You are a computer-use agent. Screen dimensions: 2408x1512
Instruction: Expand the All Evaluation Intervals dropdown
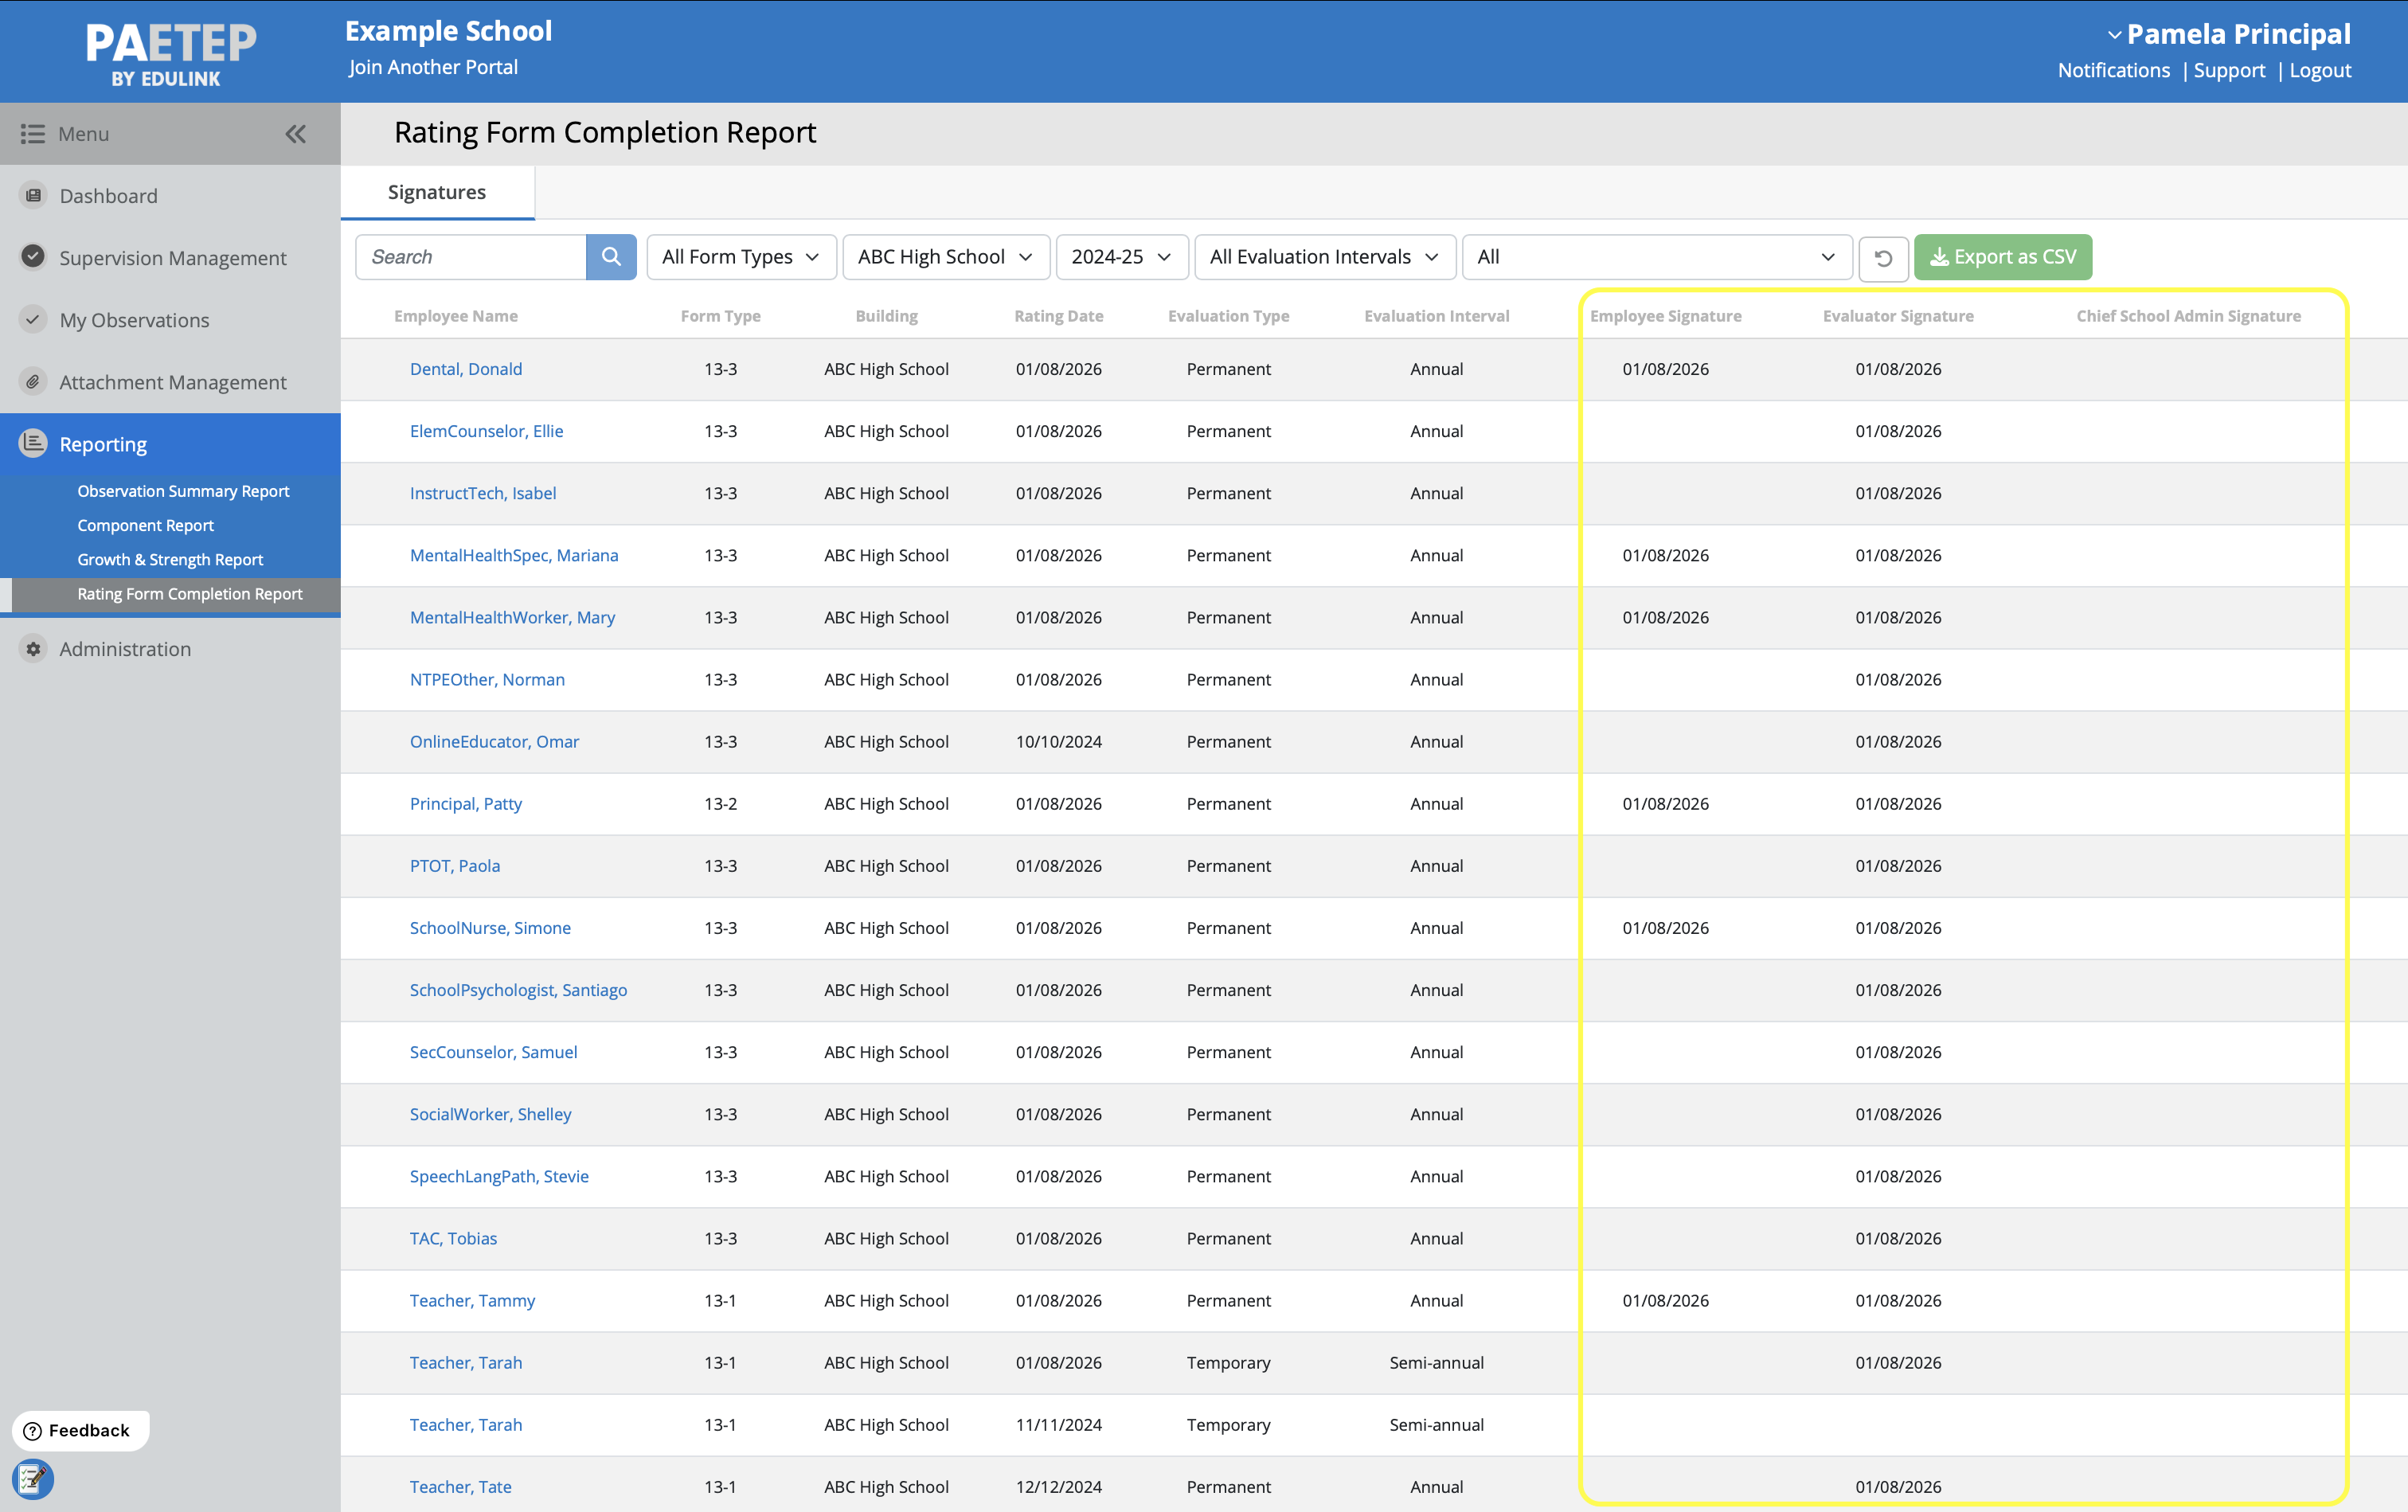coord(1323,257)
